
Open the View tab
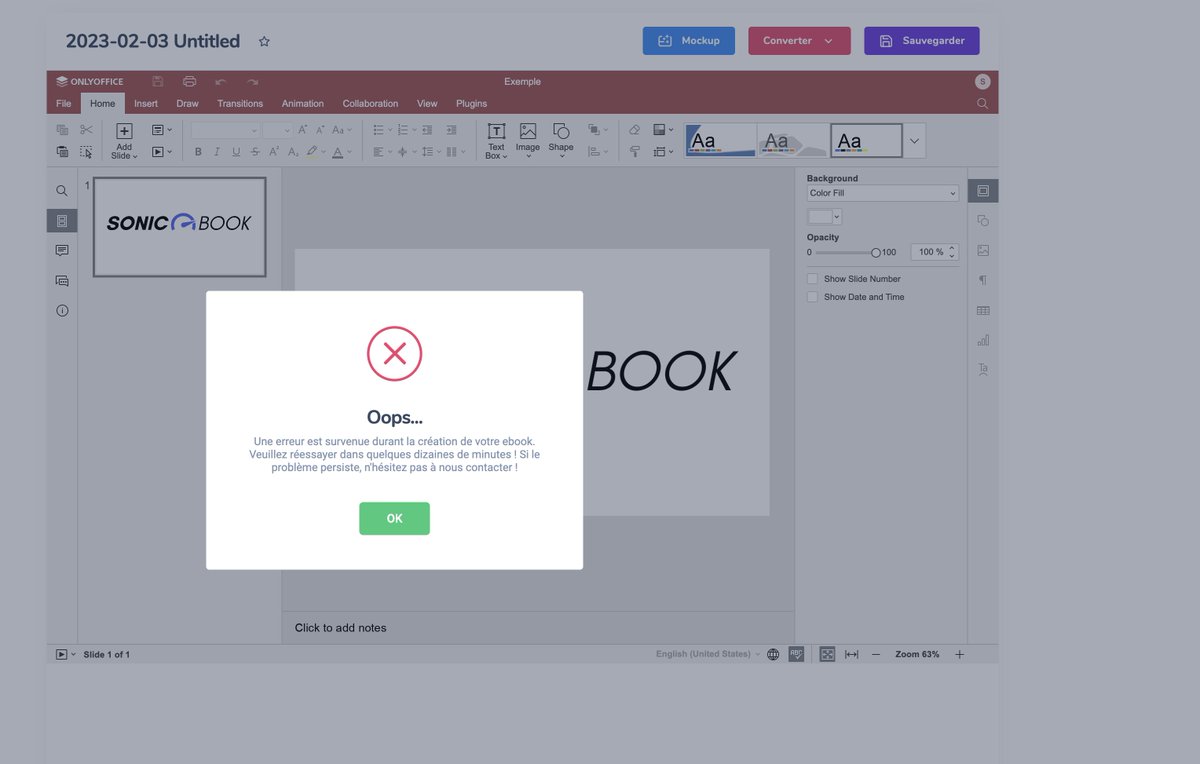(x=427, y=103)
